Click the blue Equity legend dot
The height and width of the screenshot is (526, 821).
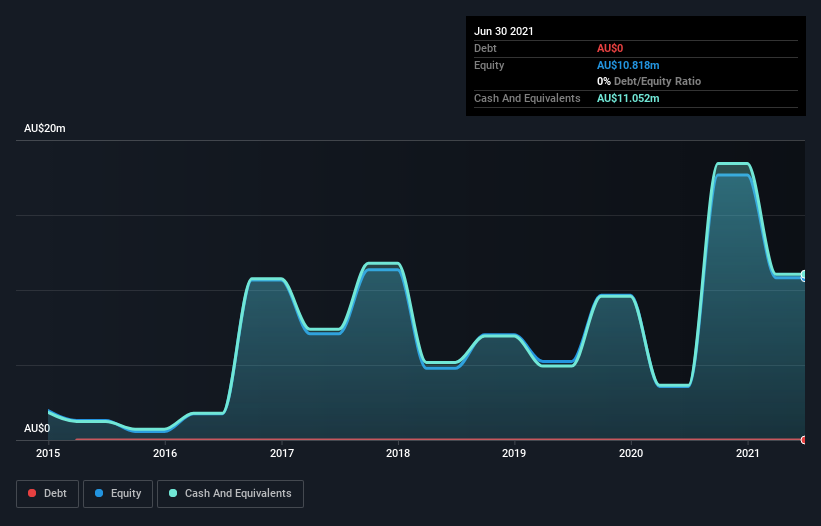coord(99,493)
